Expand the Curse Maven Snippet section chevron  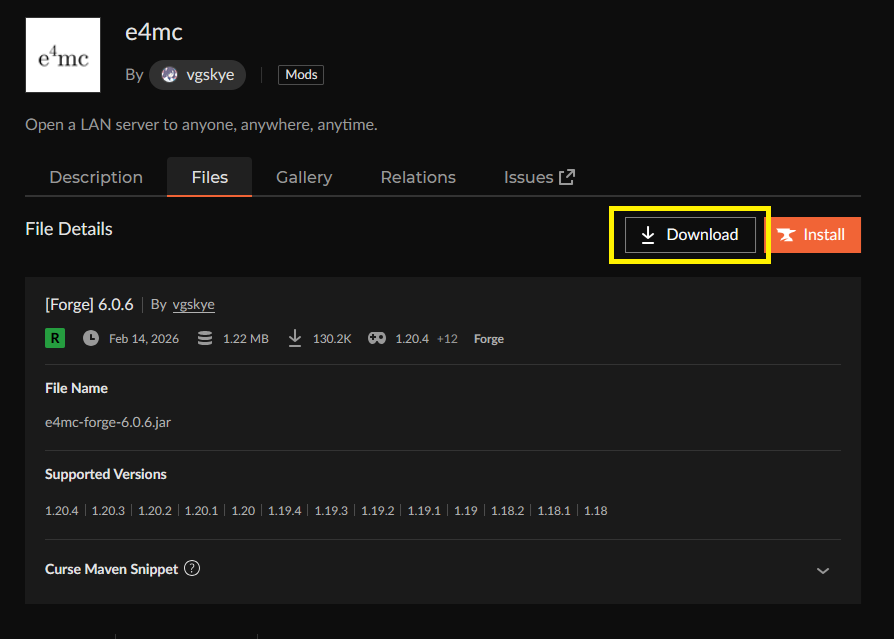coord(823,570)
